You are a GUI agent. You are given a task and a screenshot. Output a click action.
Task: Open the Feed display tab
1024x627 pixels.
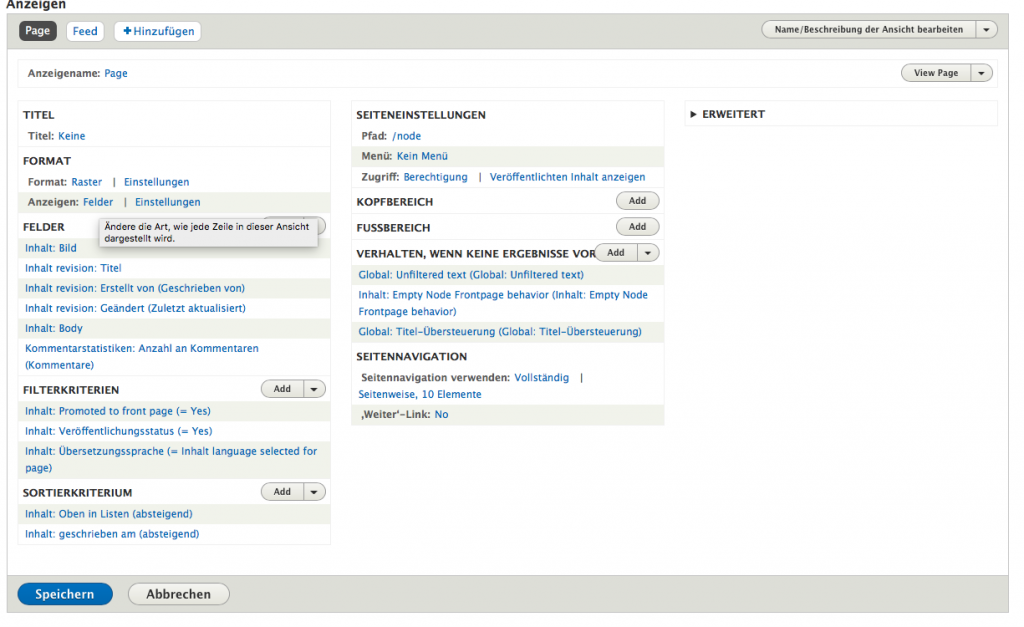[85, 31]
